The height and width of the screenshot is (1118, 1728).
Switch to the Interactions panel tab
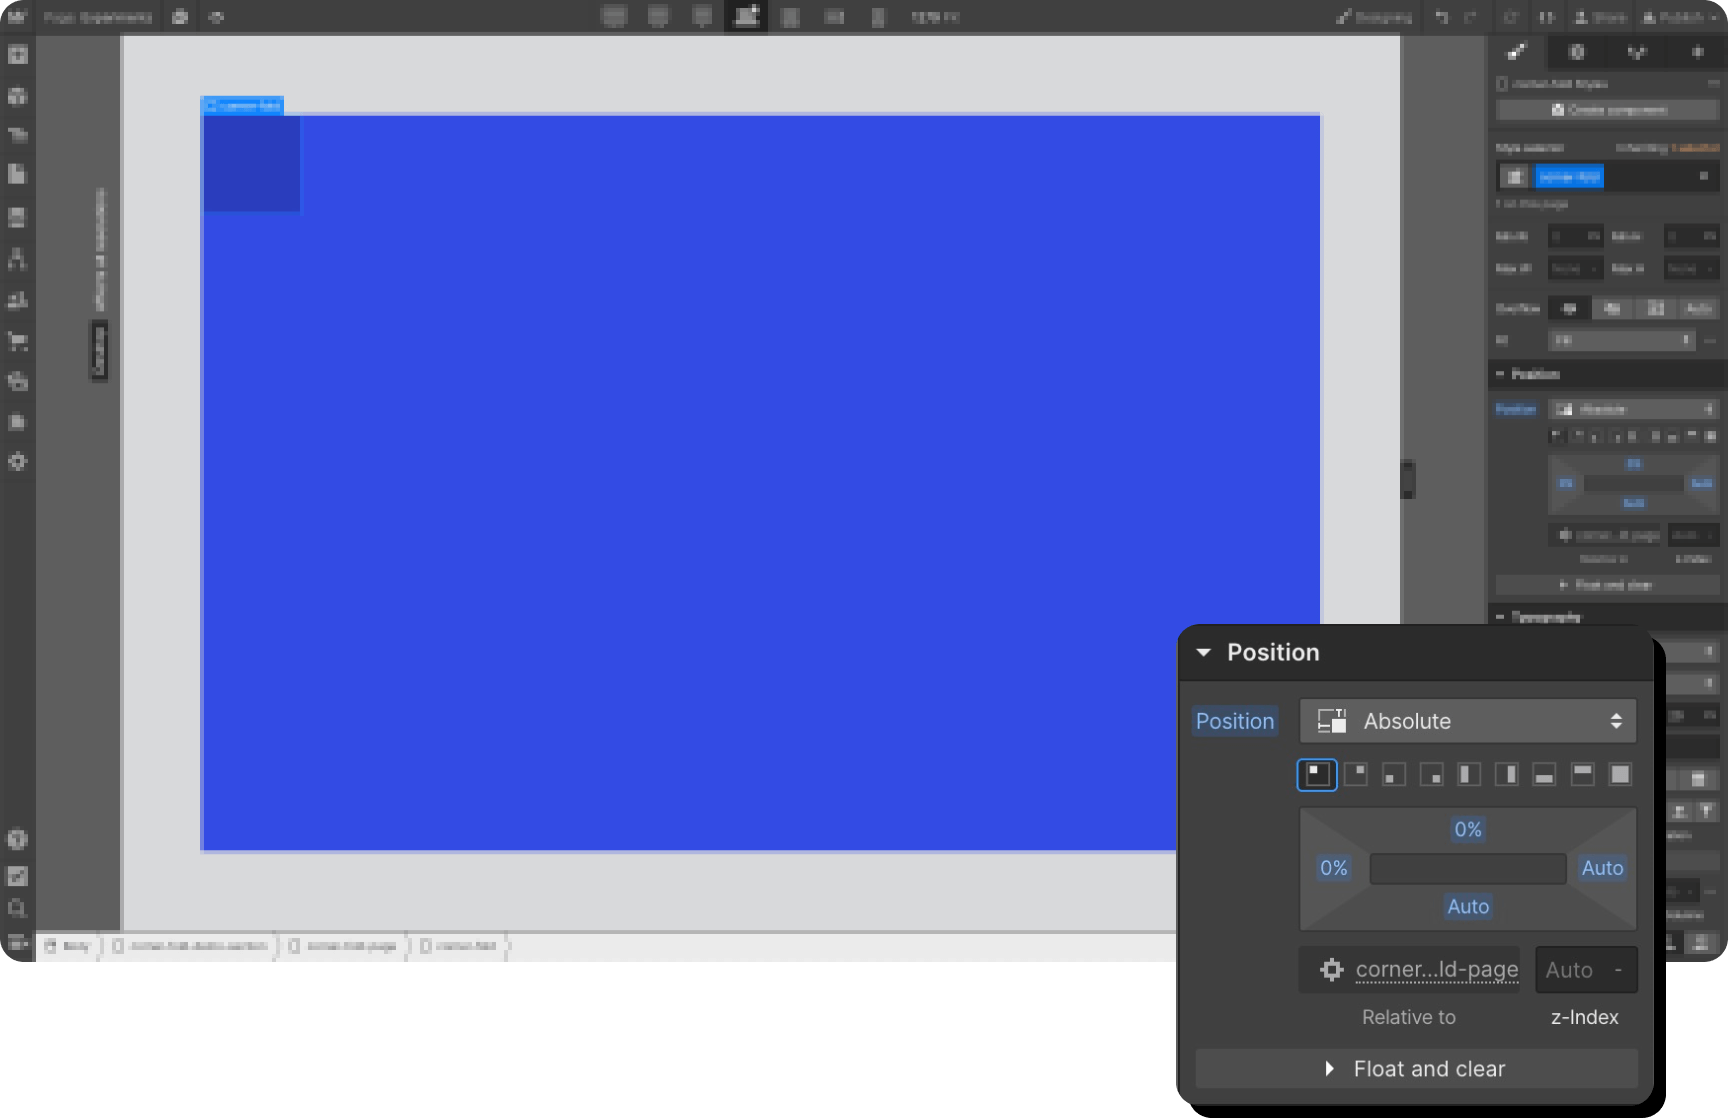[x=1637, y=52]
